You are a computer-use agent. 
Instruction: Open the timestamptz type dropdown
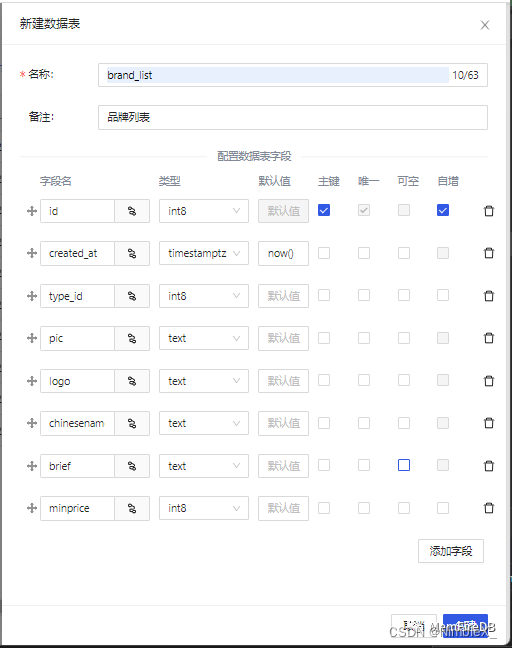204,253
